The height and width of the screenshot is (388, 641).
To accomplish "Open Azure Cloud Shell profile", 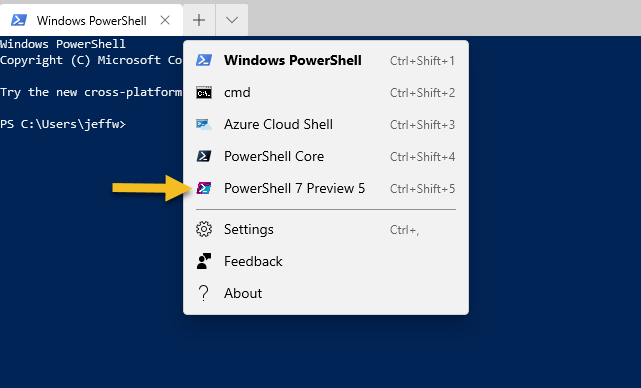I will coord(326,125).
